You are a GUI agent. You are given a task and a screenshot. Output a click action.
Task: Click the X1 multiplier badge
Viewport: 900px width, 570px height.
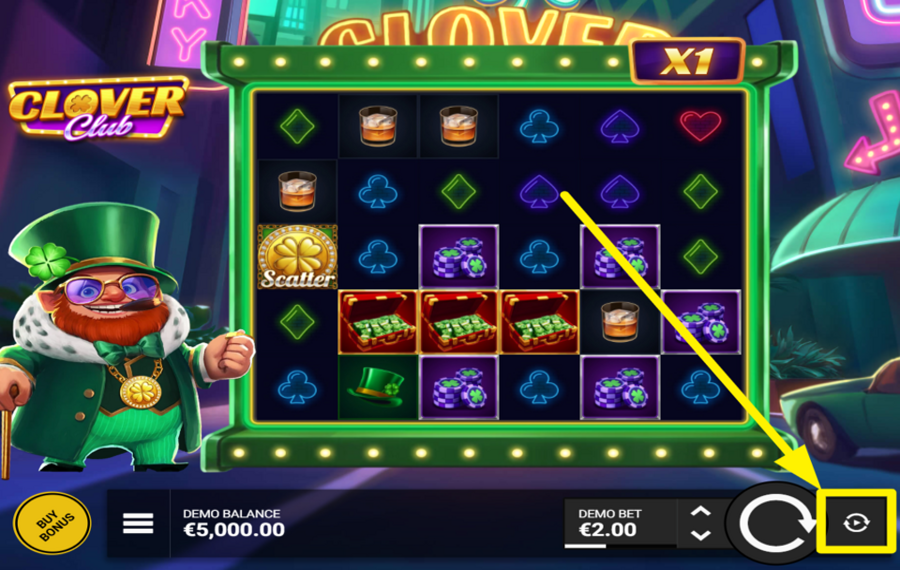point(687,61)
